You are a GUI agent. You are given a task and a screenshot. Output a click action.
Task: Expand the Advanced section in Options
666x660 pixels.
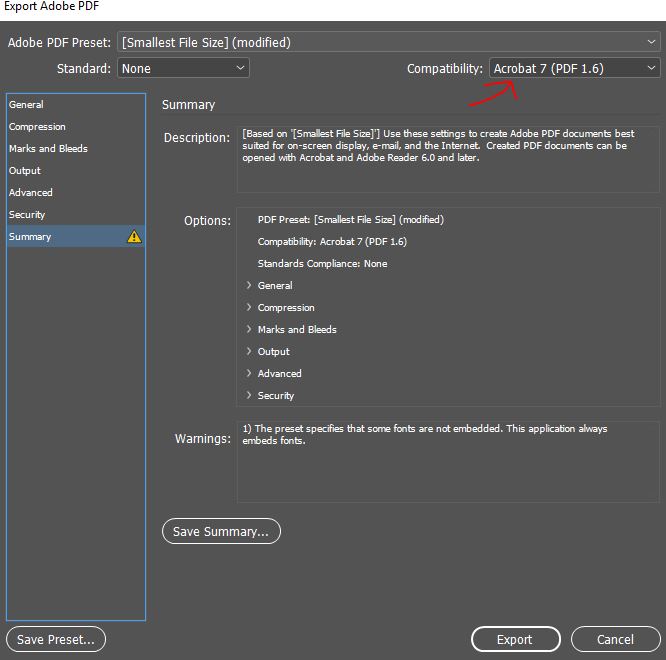[x=248, y=373]
